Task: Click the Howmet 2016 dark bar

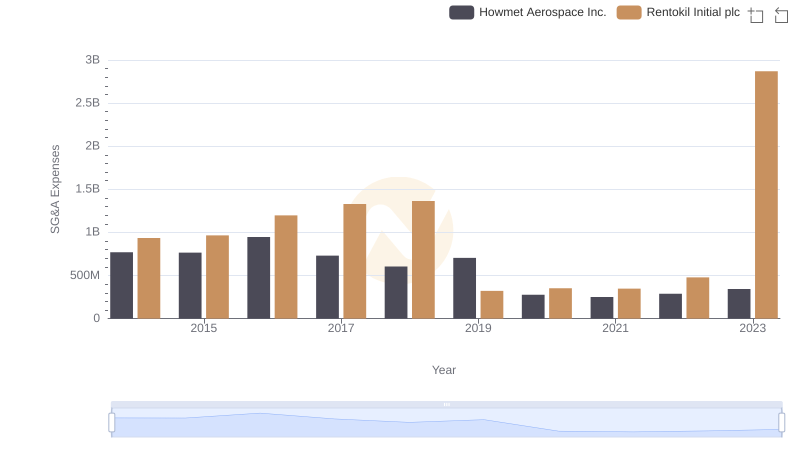Action: (259, 277)
